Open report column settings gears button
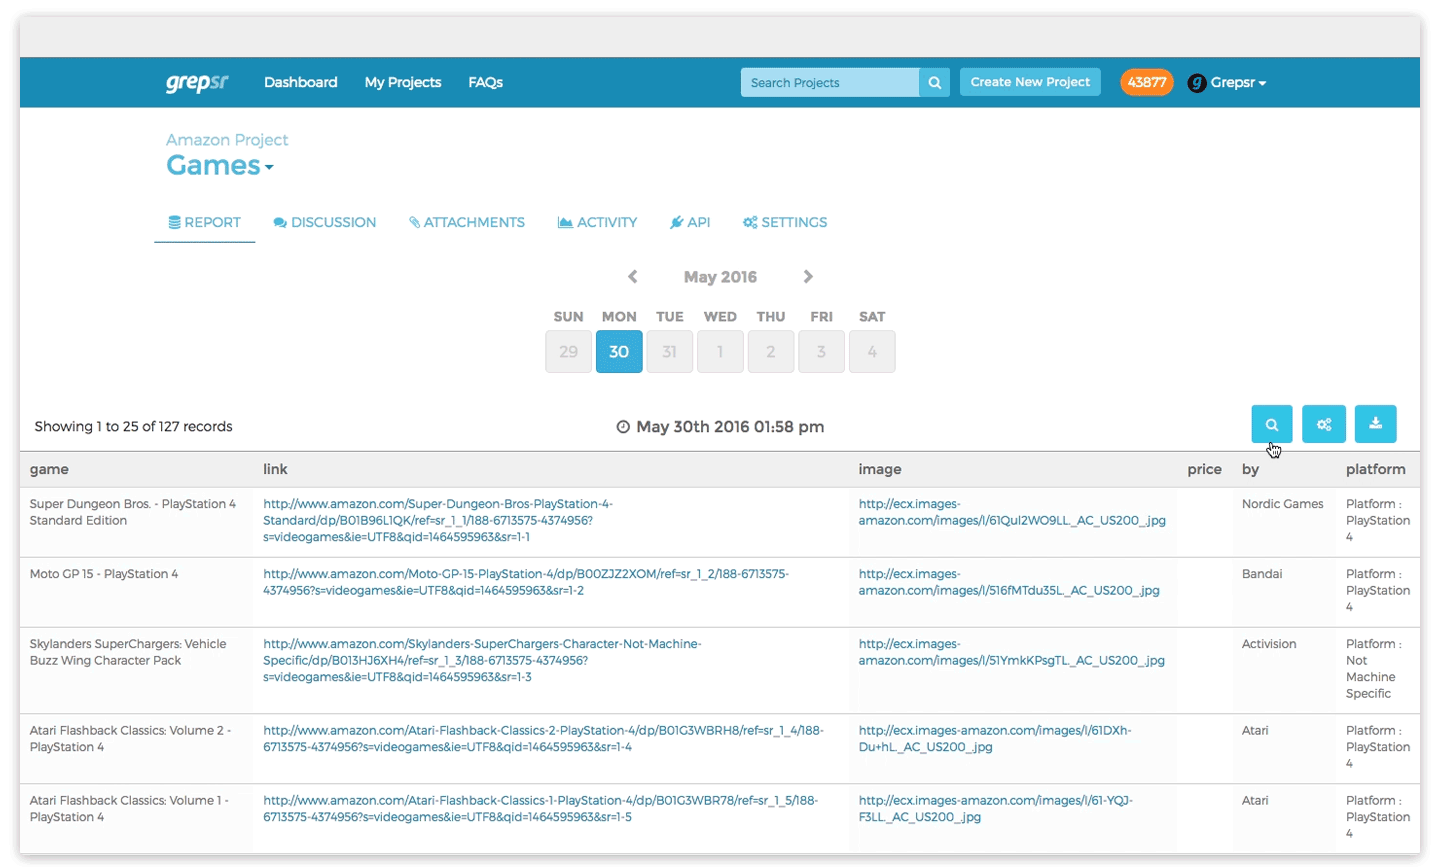The height and width of the screenshot is (867, 1440). pos(1323,424)
